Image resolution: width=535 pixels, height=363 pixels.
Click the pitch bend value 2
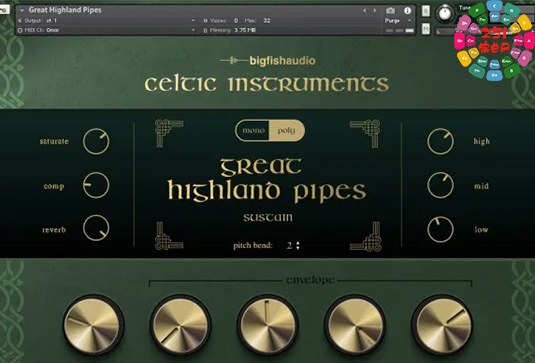(x=289, y=245)
